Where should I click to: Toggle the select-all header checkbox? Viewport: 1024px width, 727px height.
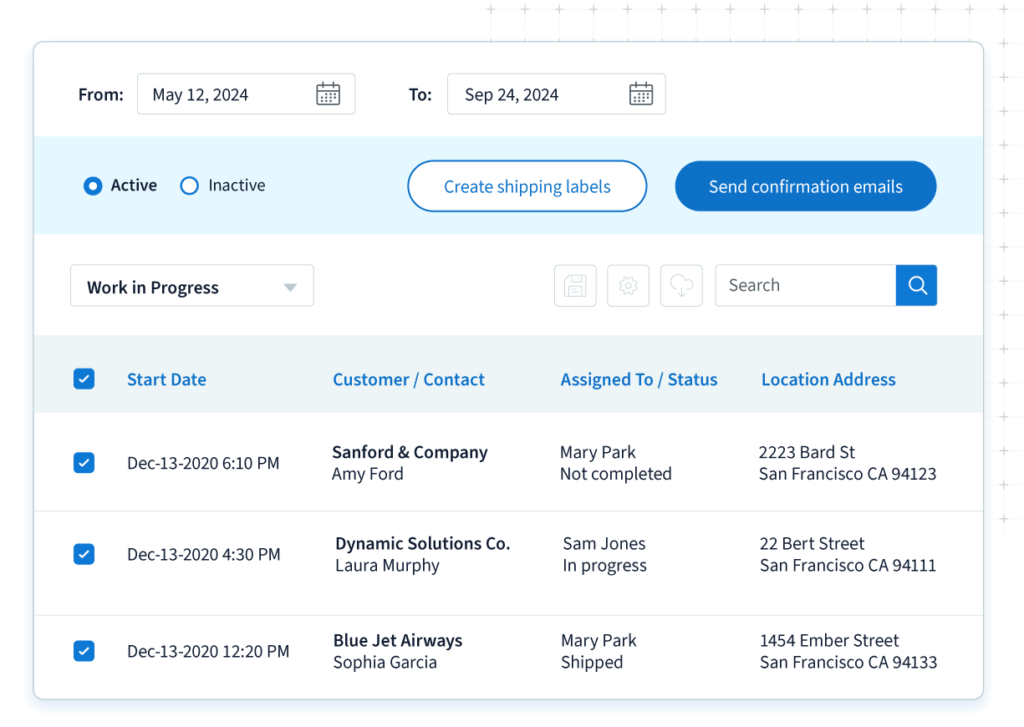click(x=84, y=379)
